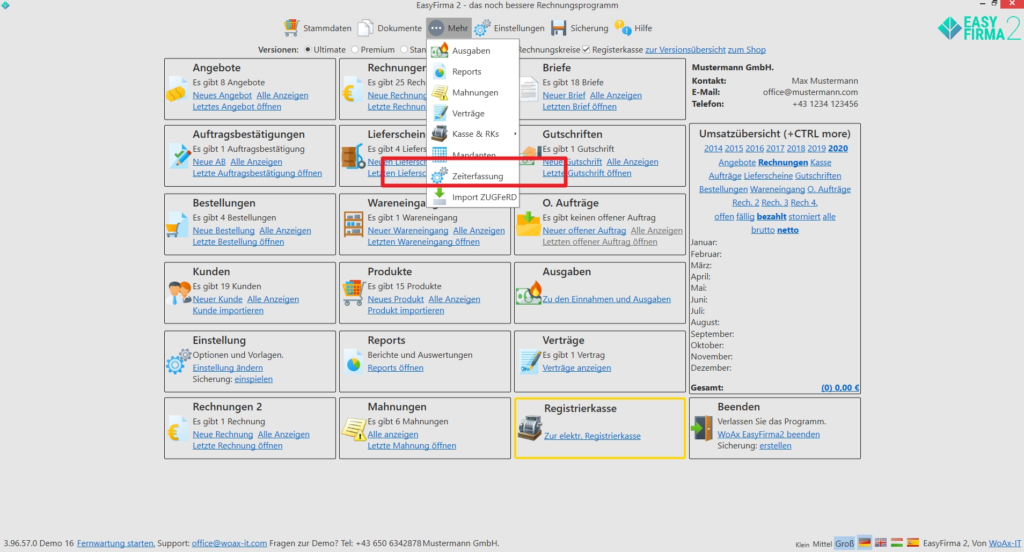Click the Einstellung tile gears icon
This screenshot has height=552, width=1024.
(x=178, y=361)
